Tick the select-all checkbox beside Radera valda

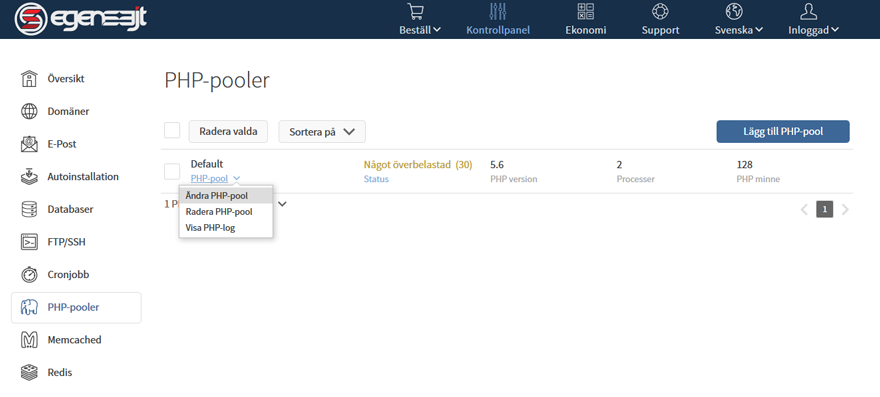click(x=172, y=130)
